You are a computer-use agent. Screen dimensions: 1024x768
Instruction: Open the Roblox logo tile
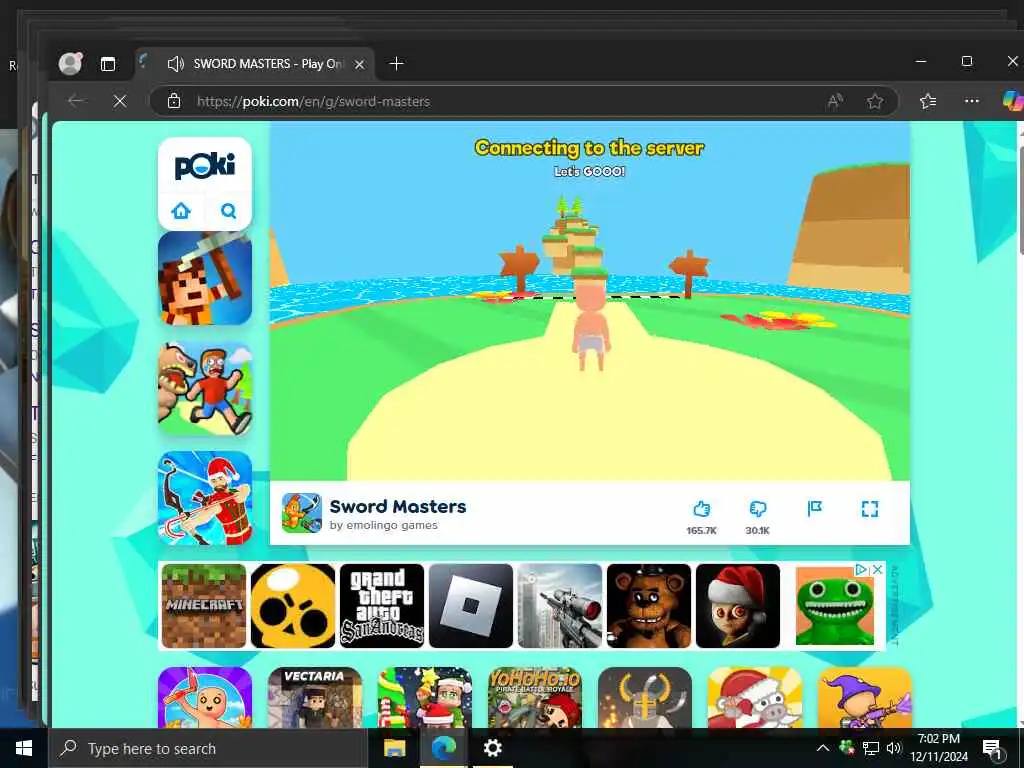pos(471,606)
